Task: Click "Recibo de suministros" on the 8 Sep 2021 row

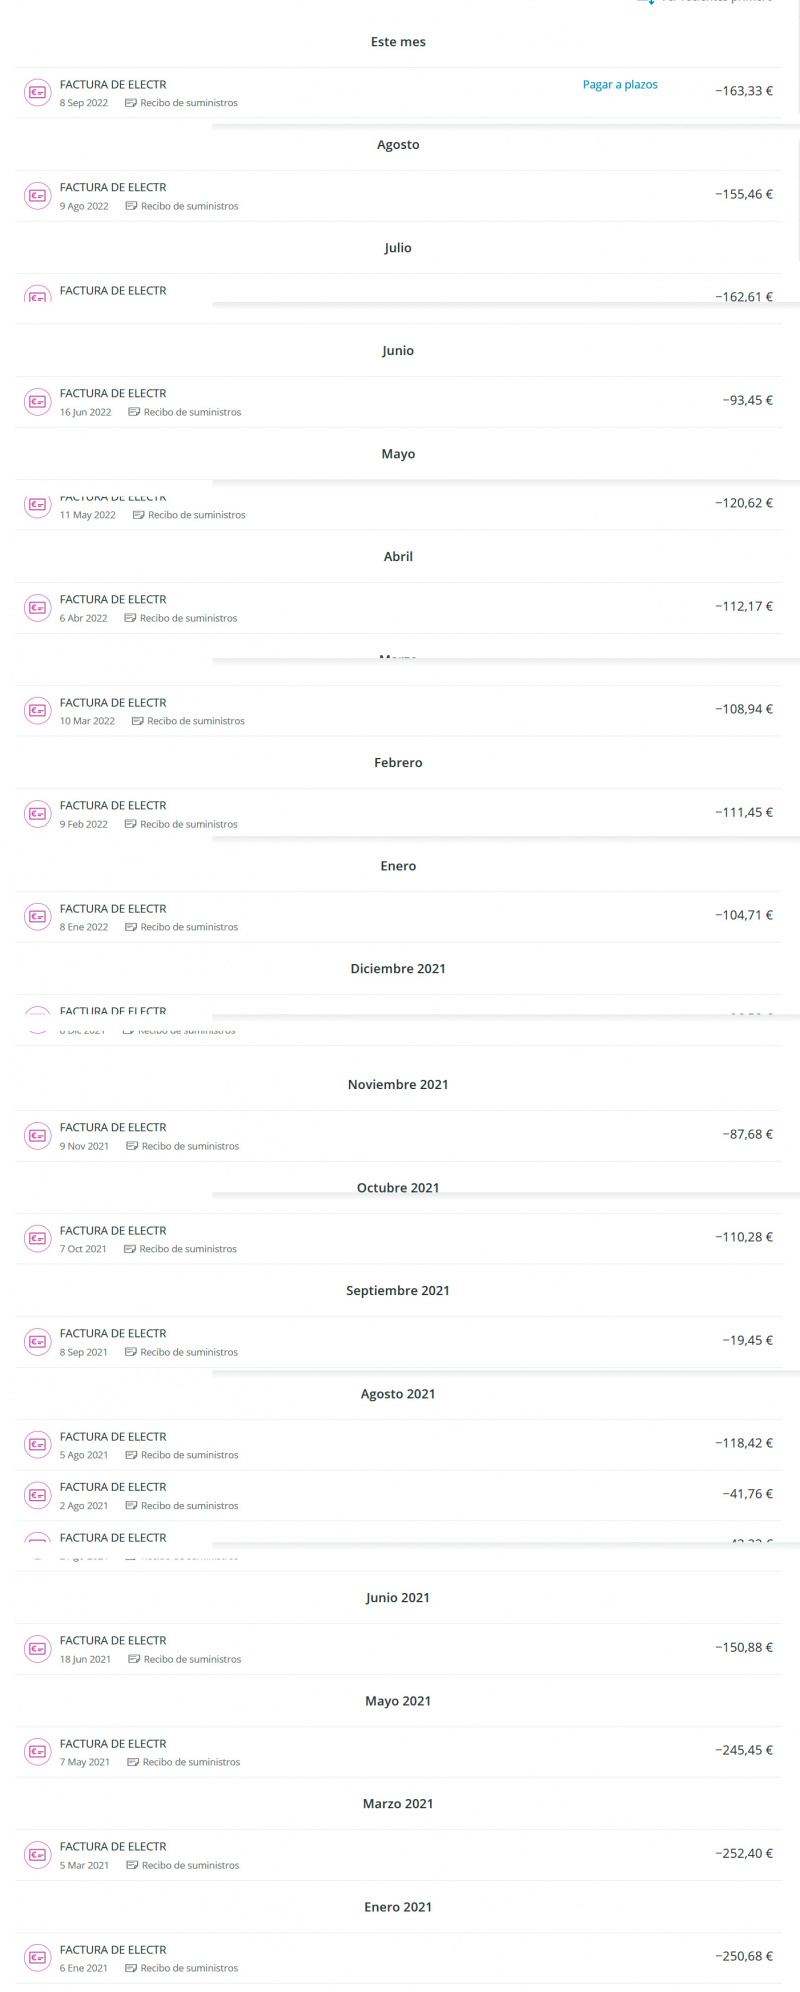Action: pyautogui.click(x=189, y=1353)
